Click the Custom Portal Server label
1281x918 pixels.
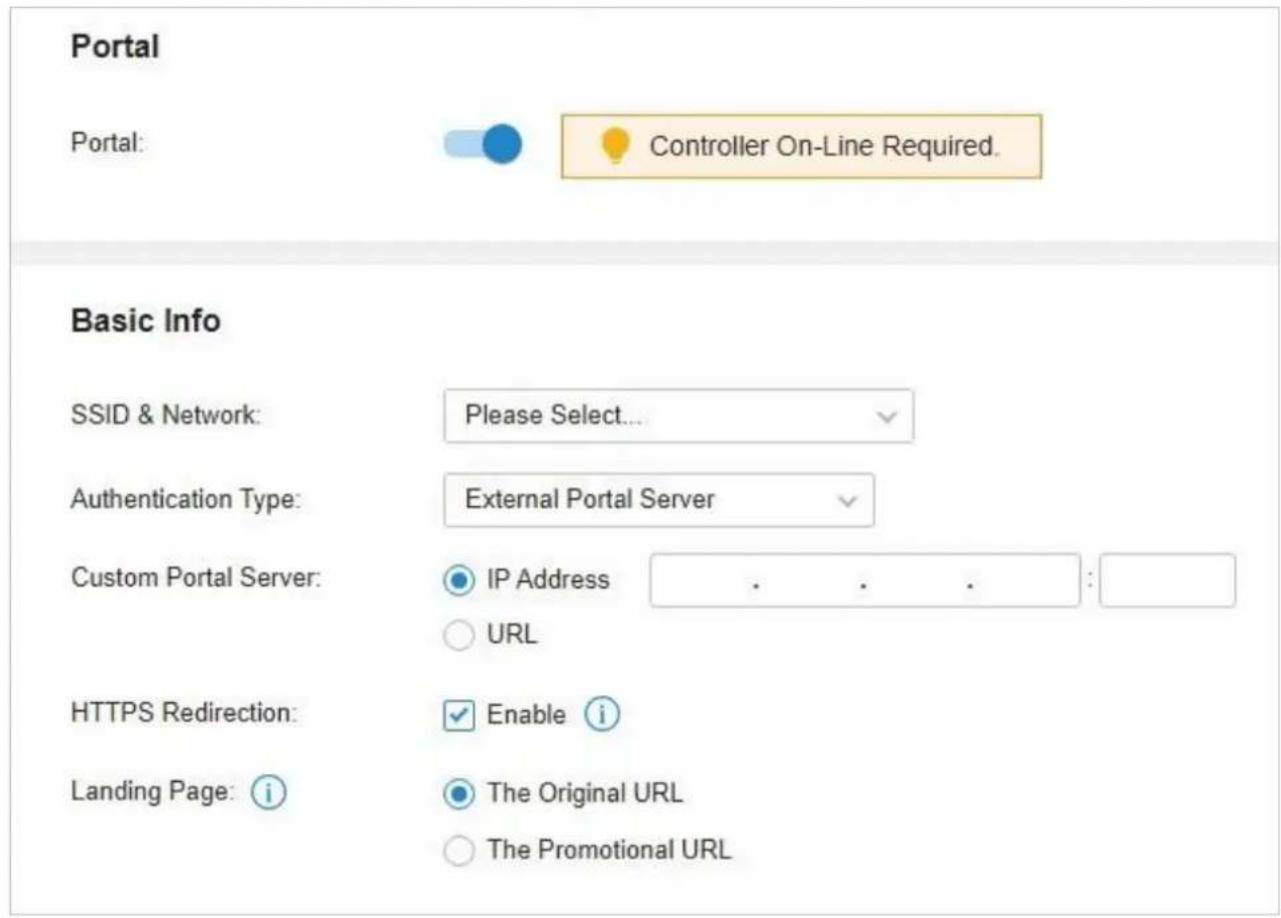pos(196,579)
